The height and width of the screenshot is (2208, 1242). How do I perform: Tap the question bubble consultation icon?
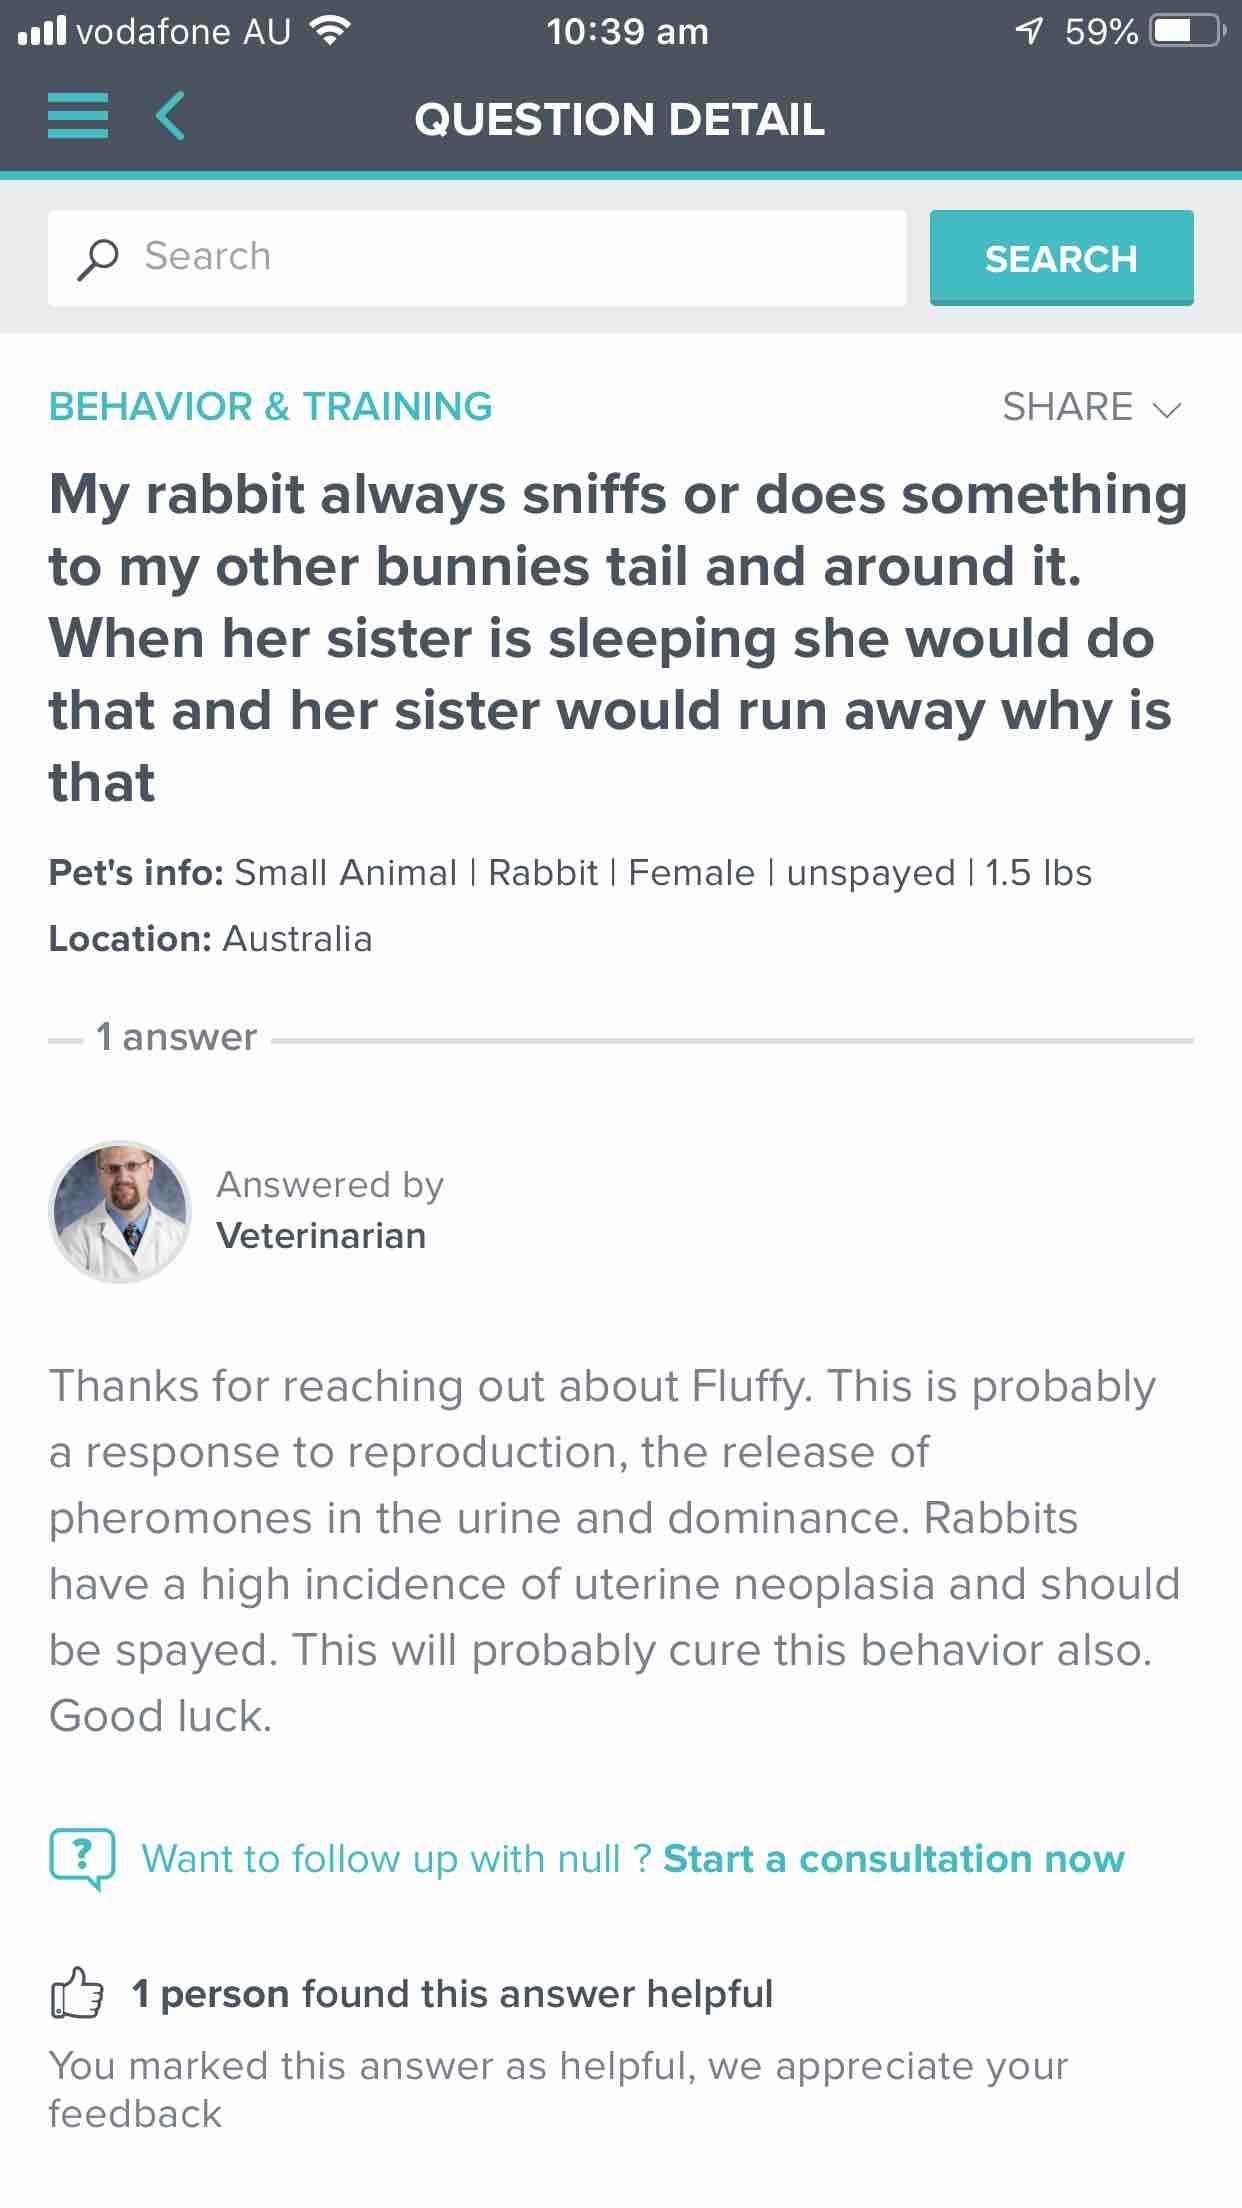[x=82, y=1859]
